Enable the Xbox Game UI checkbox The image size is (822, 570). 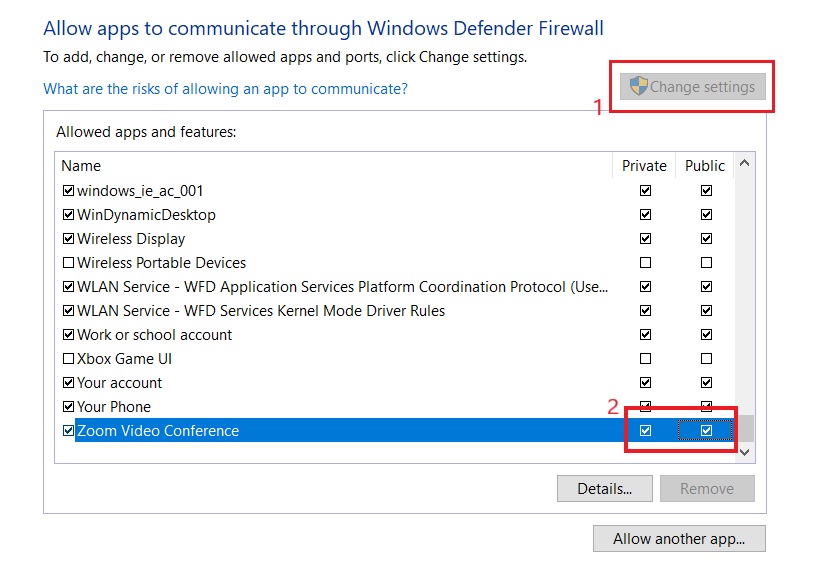tap(68, 359)
